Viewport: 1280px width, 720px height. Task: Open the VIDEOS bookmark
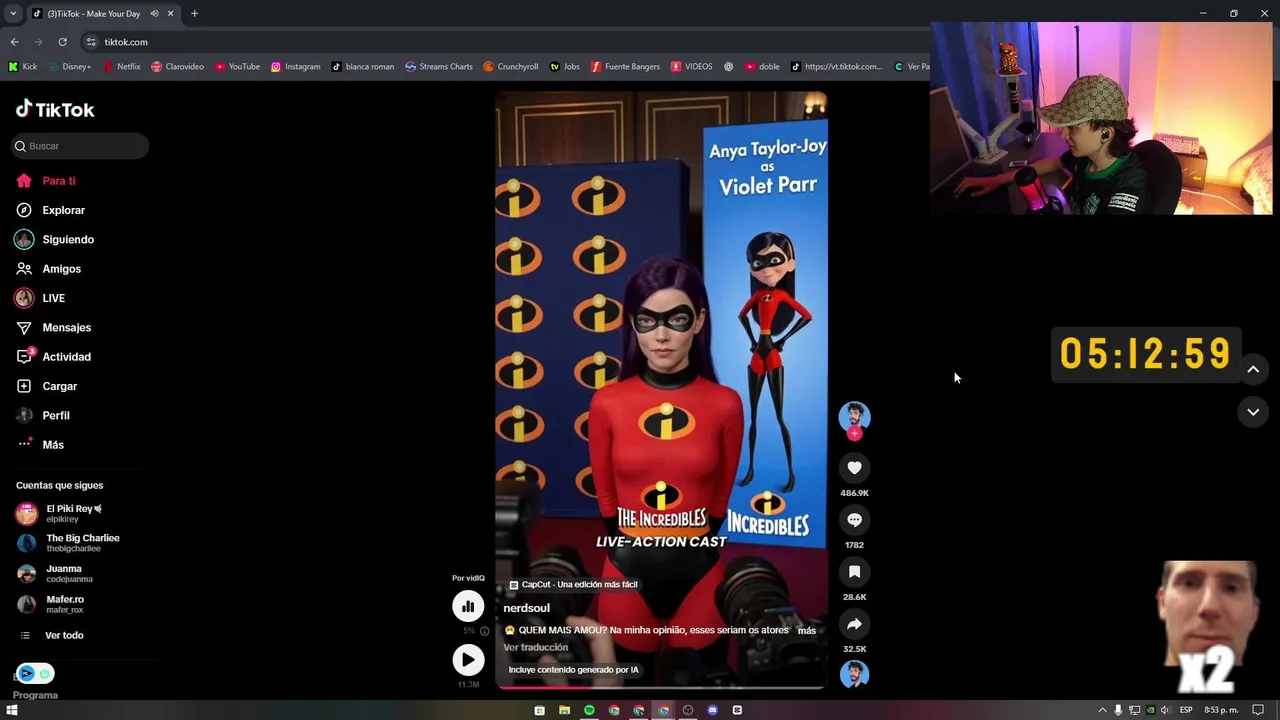[692, 67]
